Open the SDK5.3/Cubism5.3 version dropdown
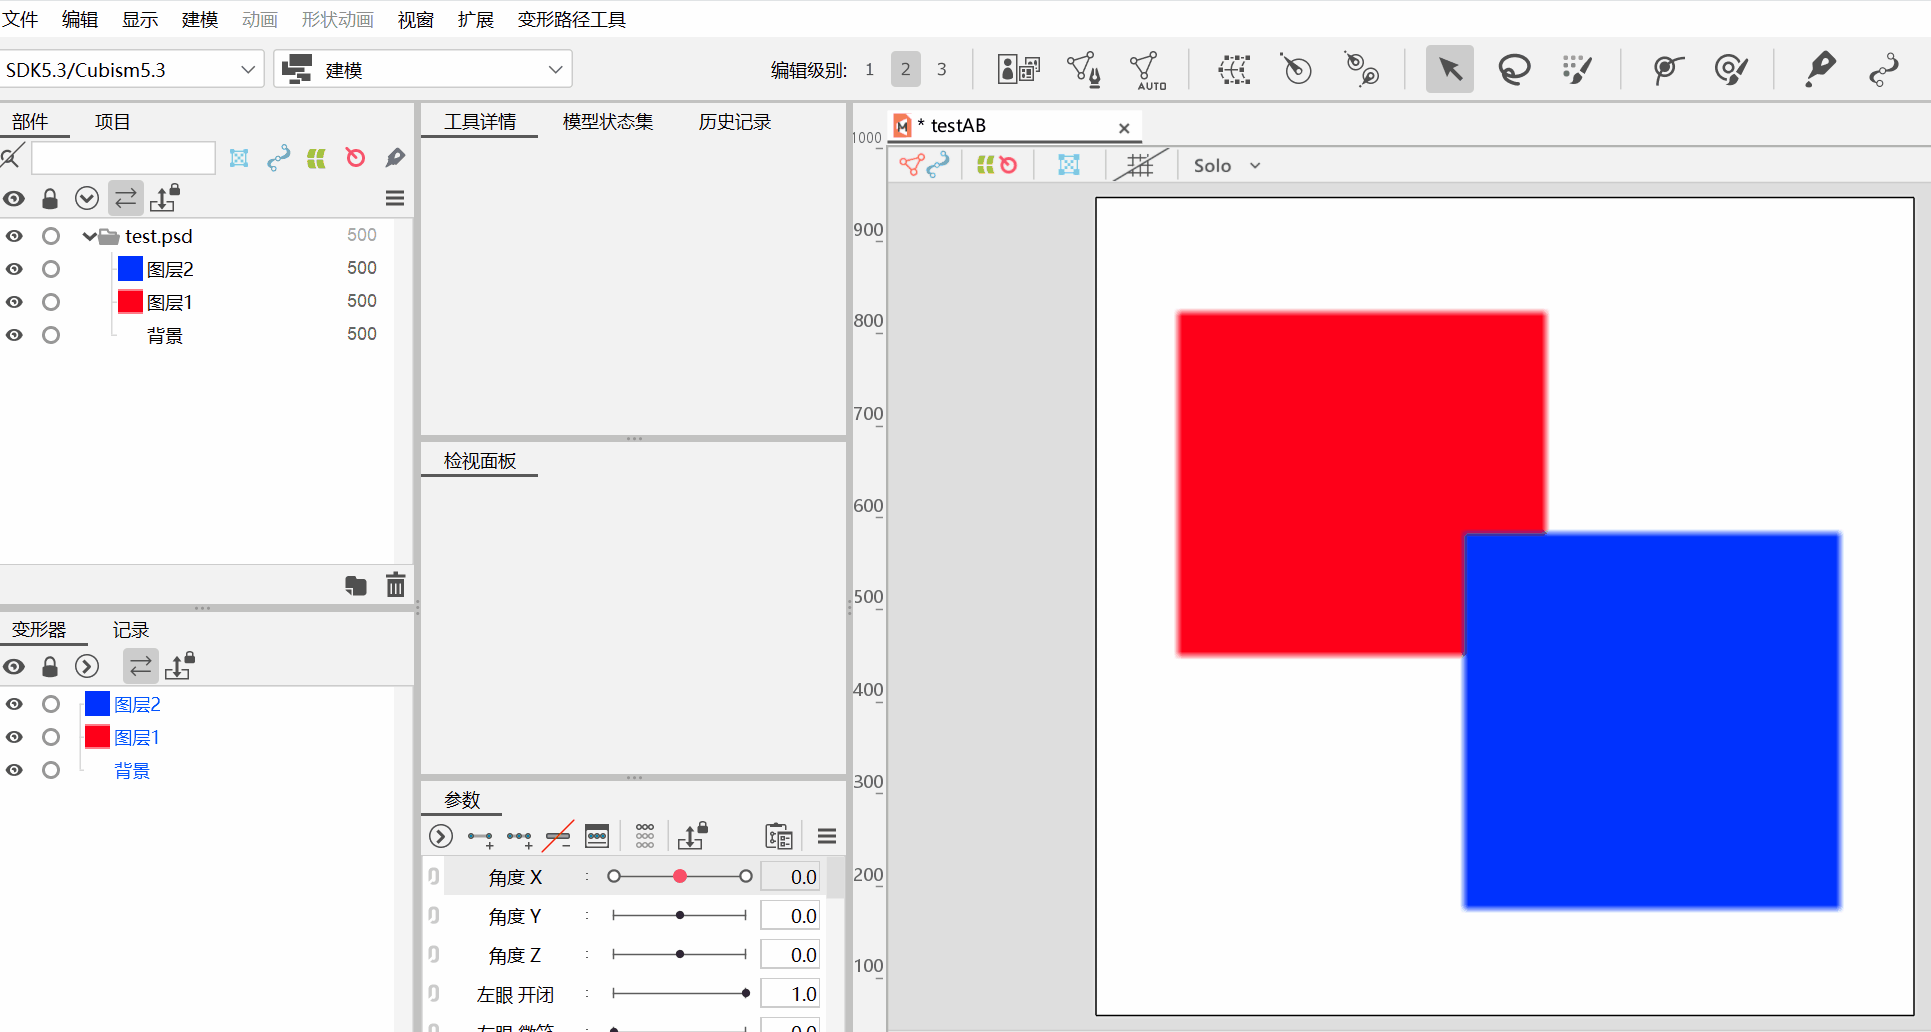This screenshot has height=1032, width=1931. pyautogui.click(x=132, y=70)
